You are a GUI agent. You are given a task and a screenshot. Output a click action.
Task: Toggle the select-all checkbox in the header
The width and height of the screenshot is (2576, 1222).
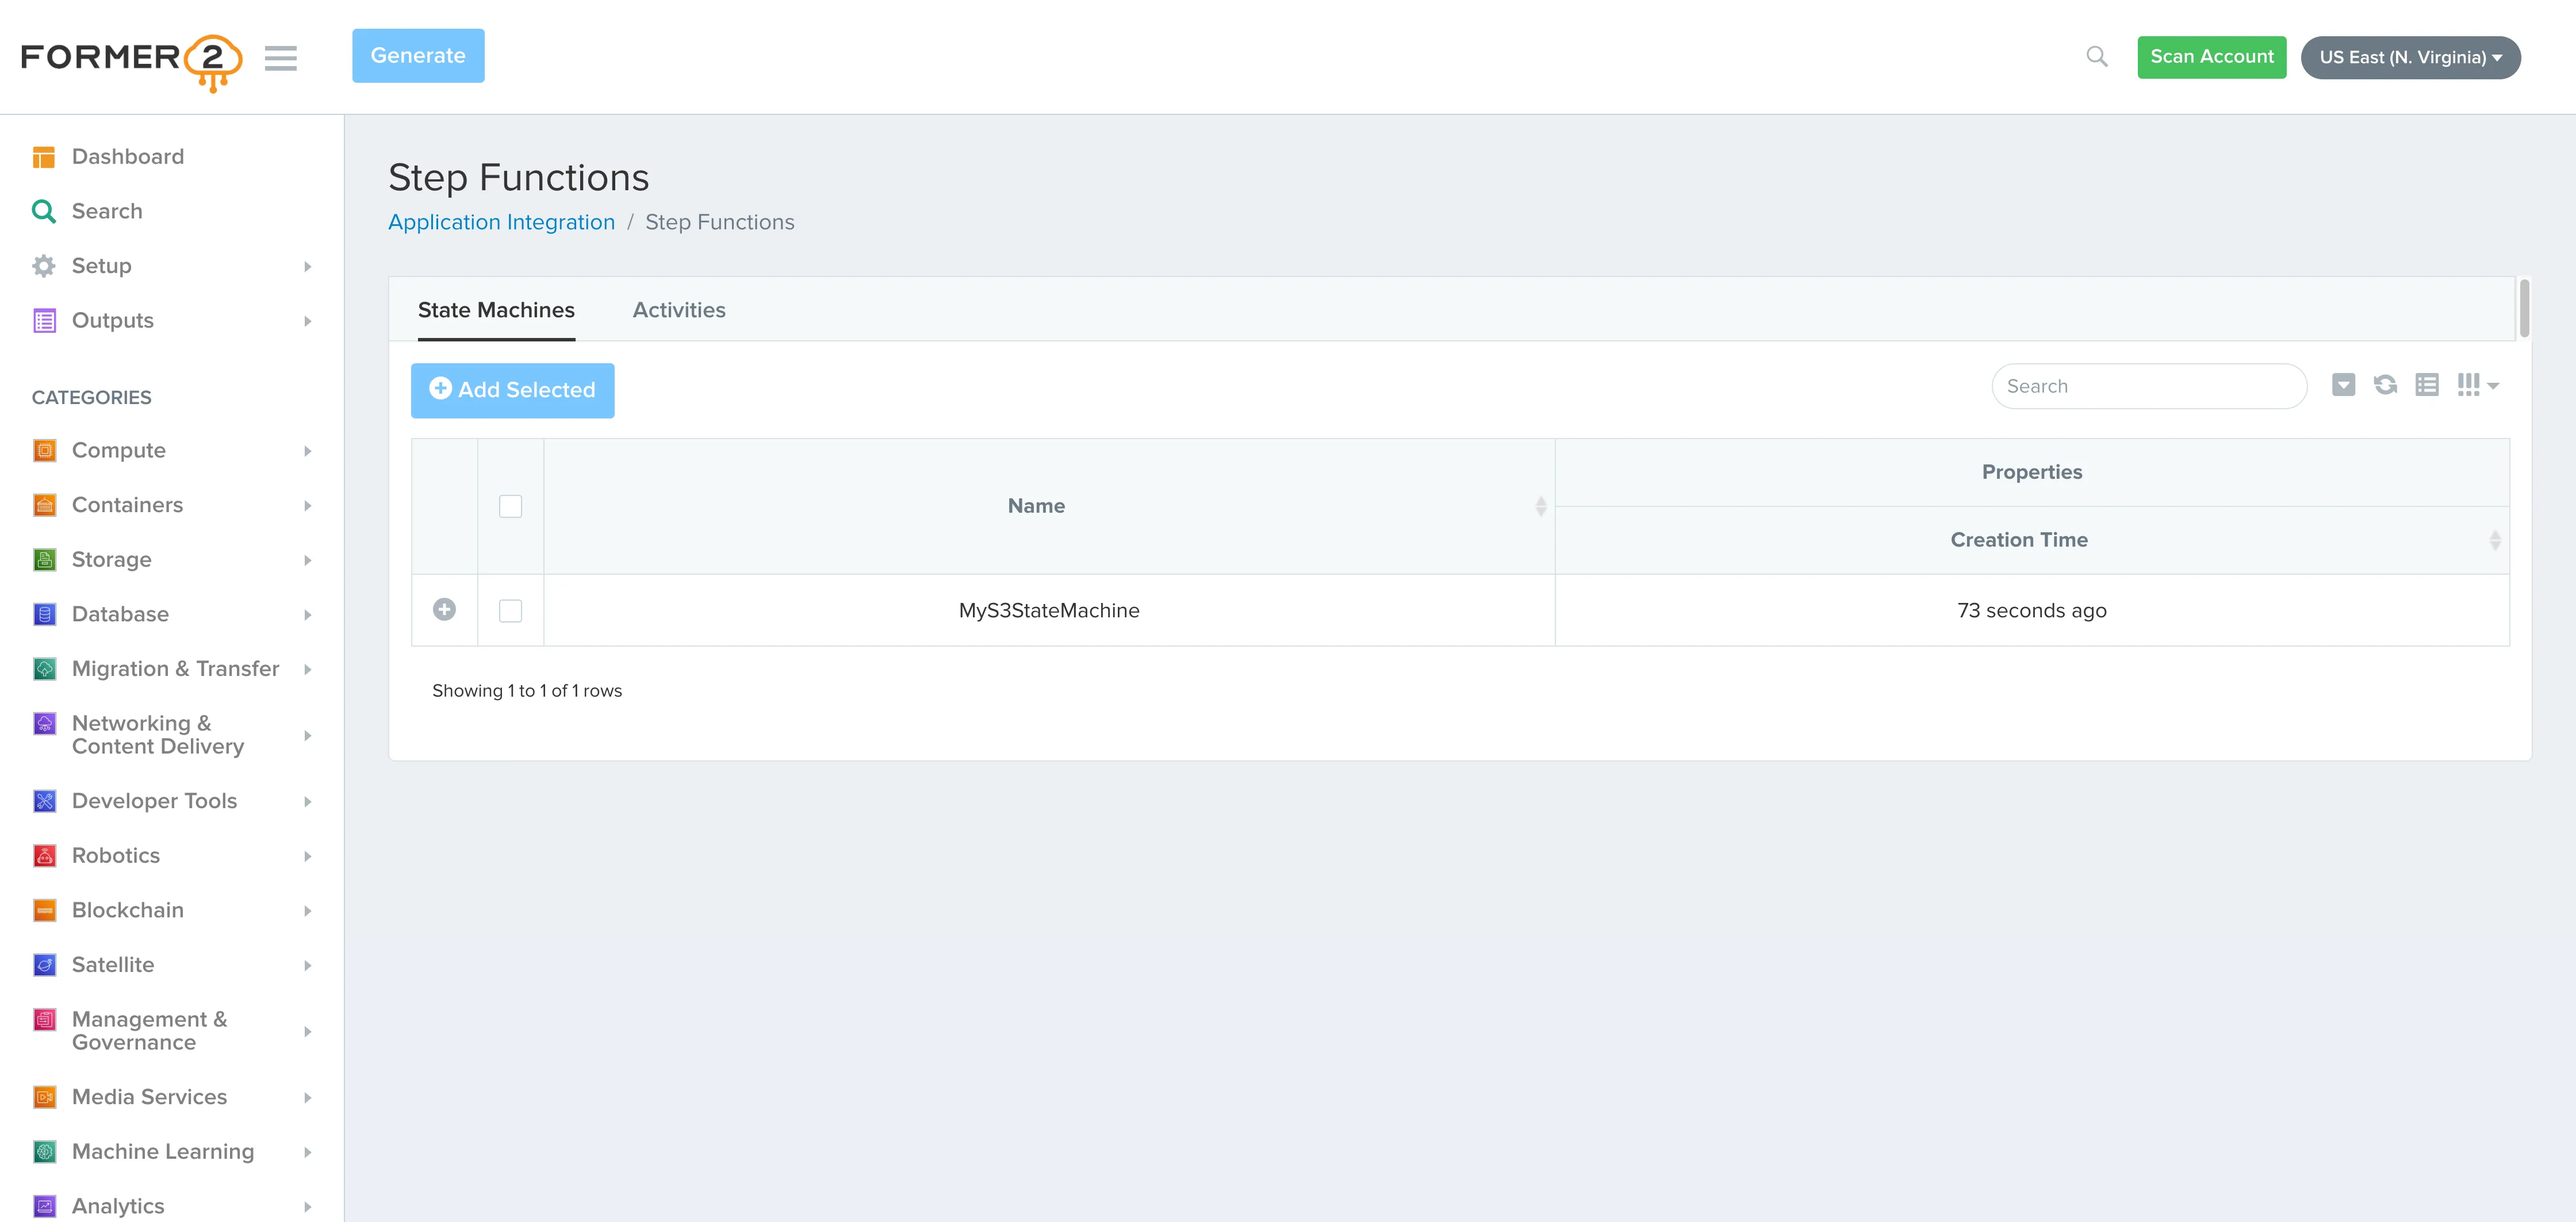[x=510, y=506]
